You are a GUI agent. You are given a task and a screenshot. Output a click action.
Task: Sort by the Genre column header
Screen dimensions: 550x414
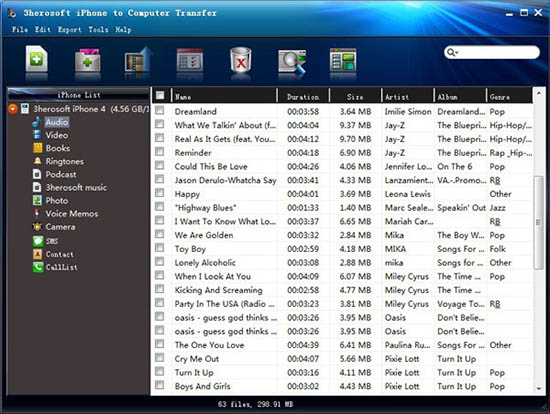510,95
